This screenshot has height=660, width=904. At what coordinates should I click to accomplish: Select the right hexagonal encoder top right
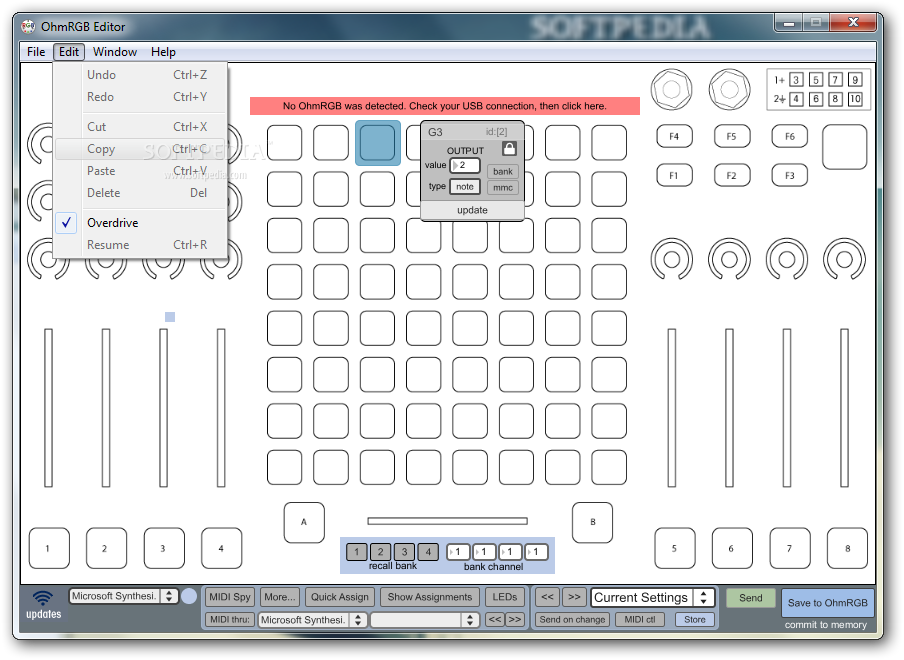729,89
